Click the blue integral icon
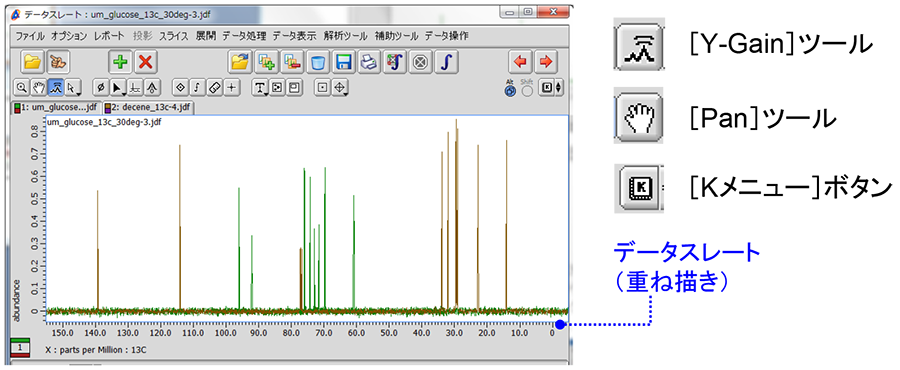Screen dimensions: 900x370 (446, 62)
